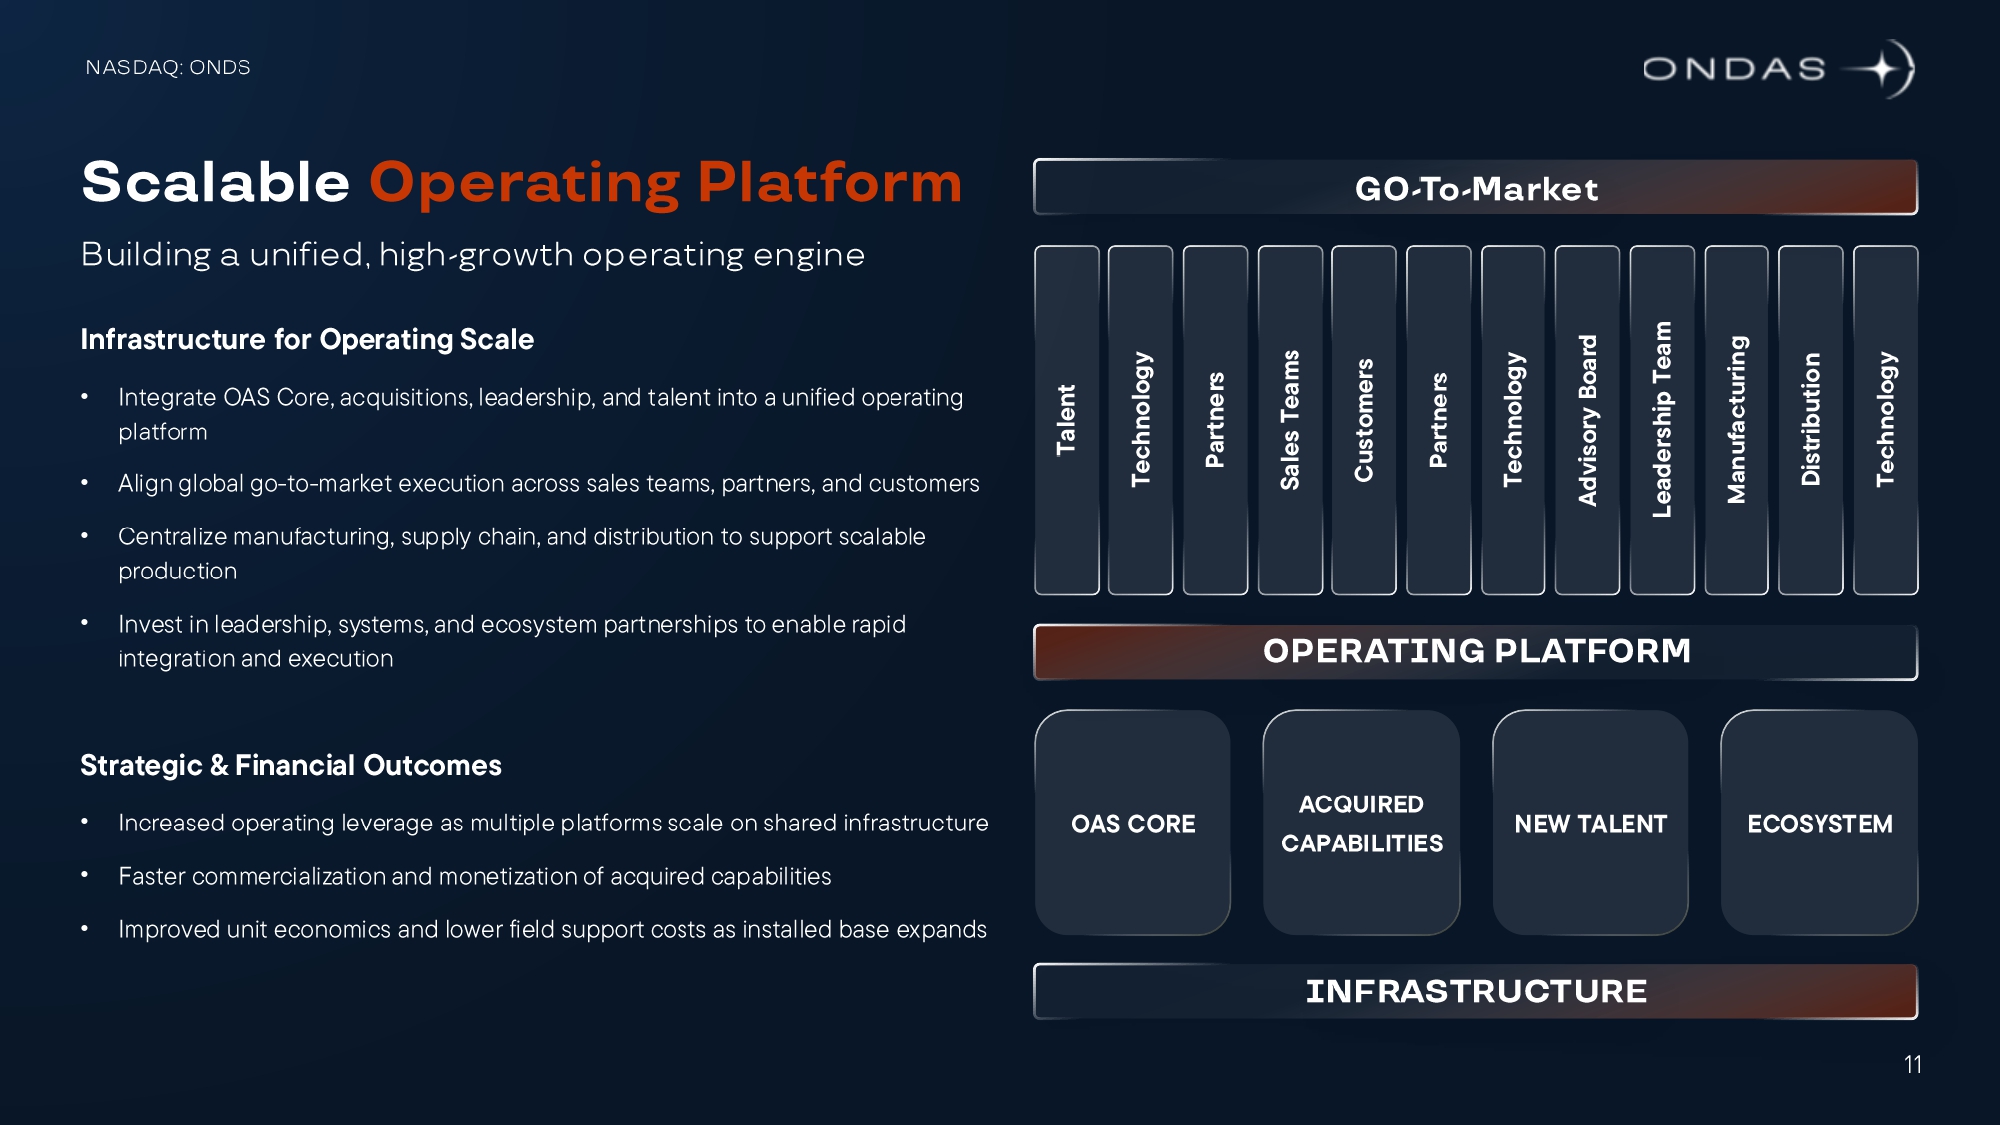Select the Infrastructure for Operating Scale heading
The width and height of the screenshot is (2000, 1125).
pyautogui.click(x=307, y=340)
